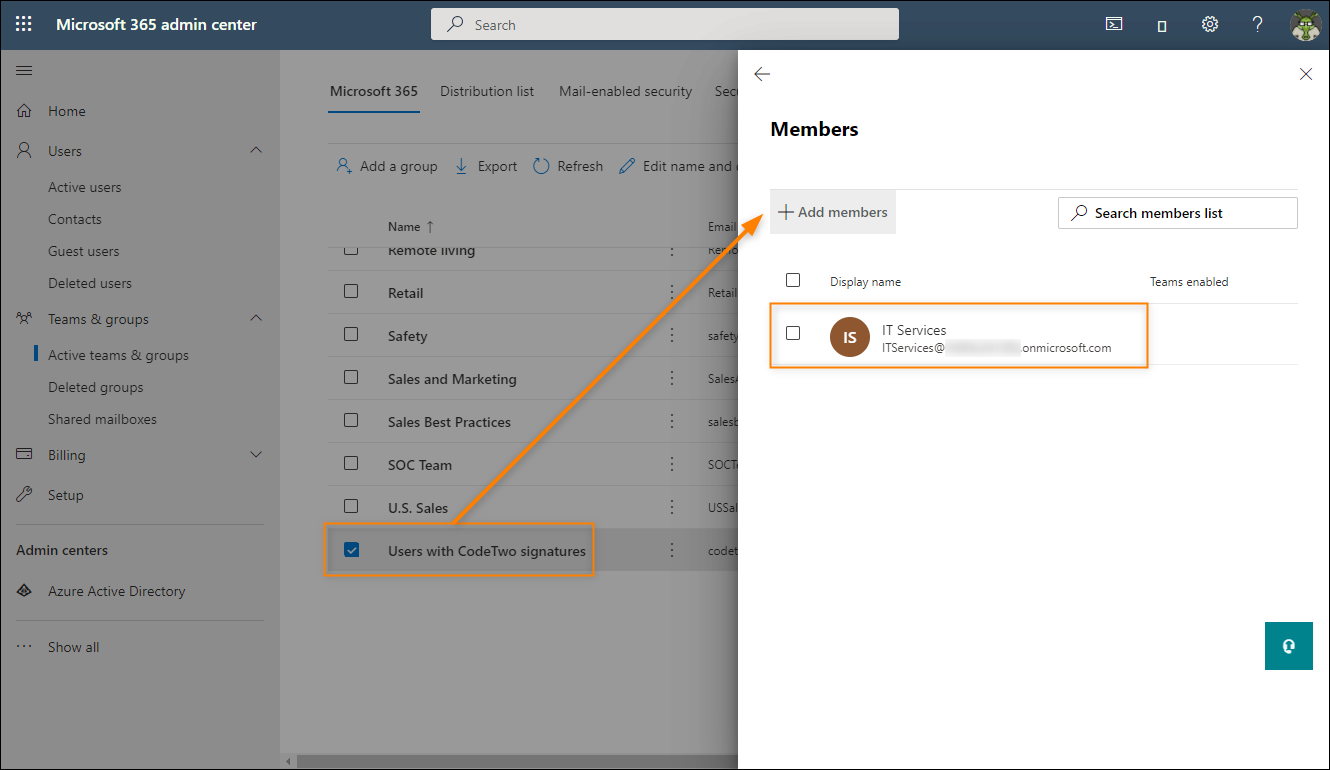The width and height of the screenshot is (1330, 770).
Task: Open Active users in sidebar
Action: click(x=85, y=187)
